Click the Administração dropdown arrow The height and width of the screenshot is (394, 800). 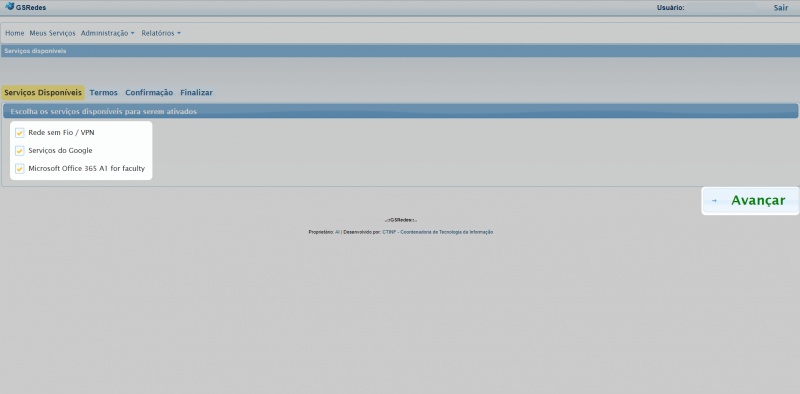(x=133, y=33)
